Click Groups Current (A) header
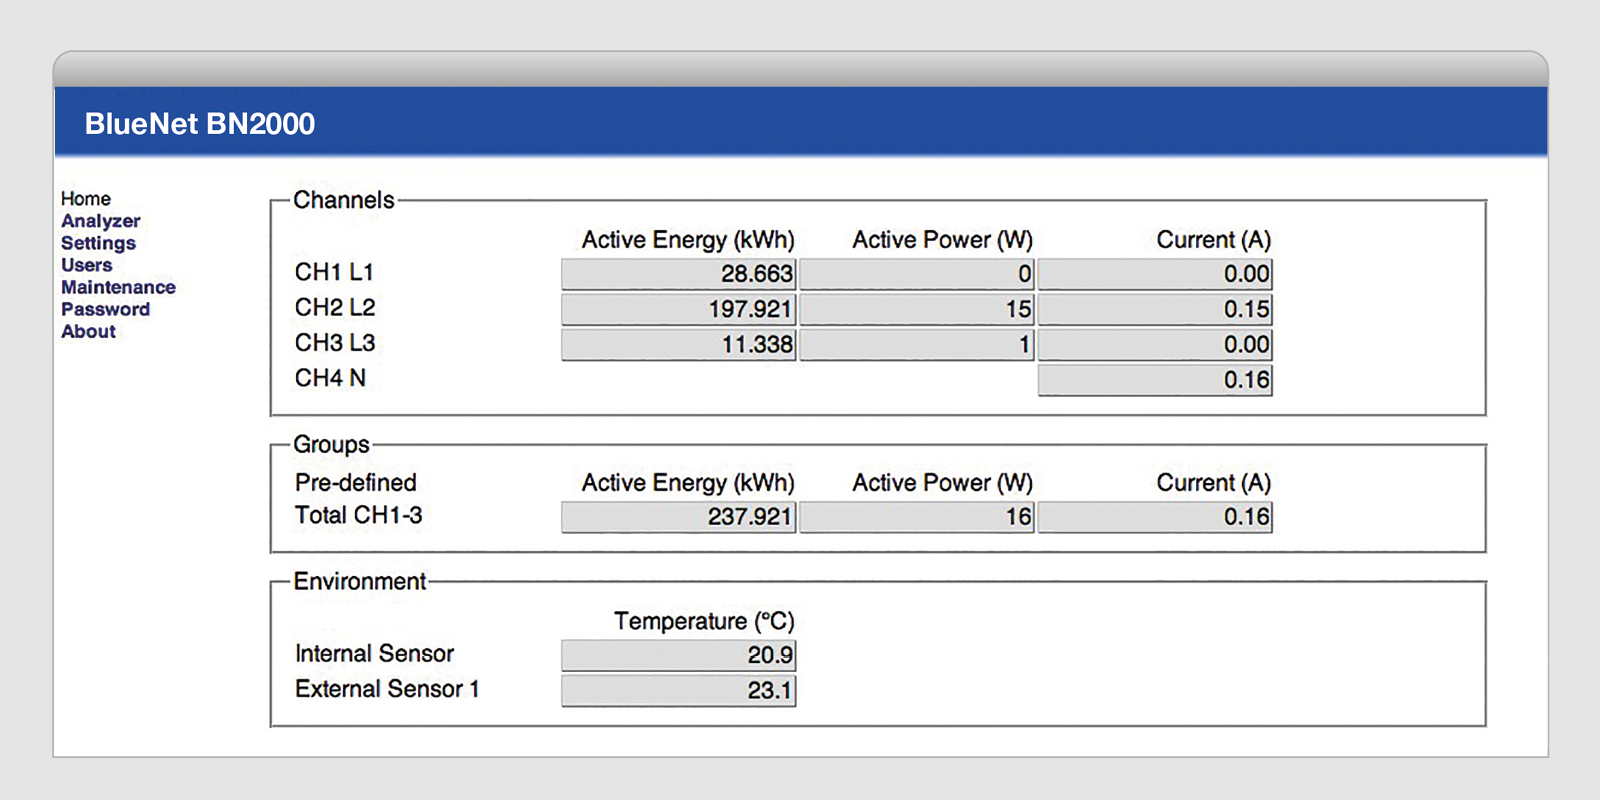This screenshot has width=1600, height=800. (1214, 483)
